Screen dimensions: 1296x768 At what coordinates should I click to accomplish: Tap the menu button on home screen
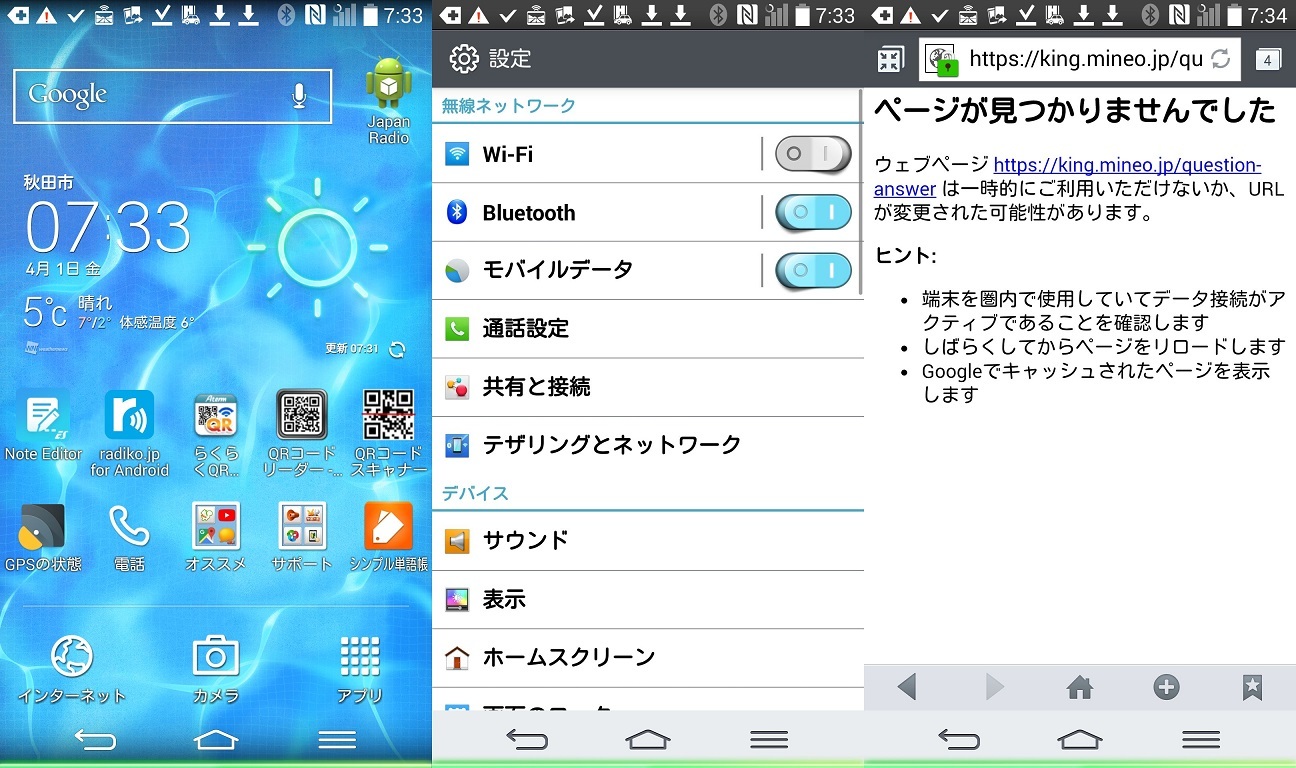[337, 740]
